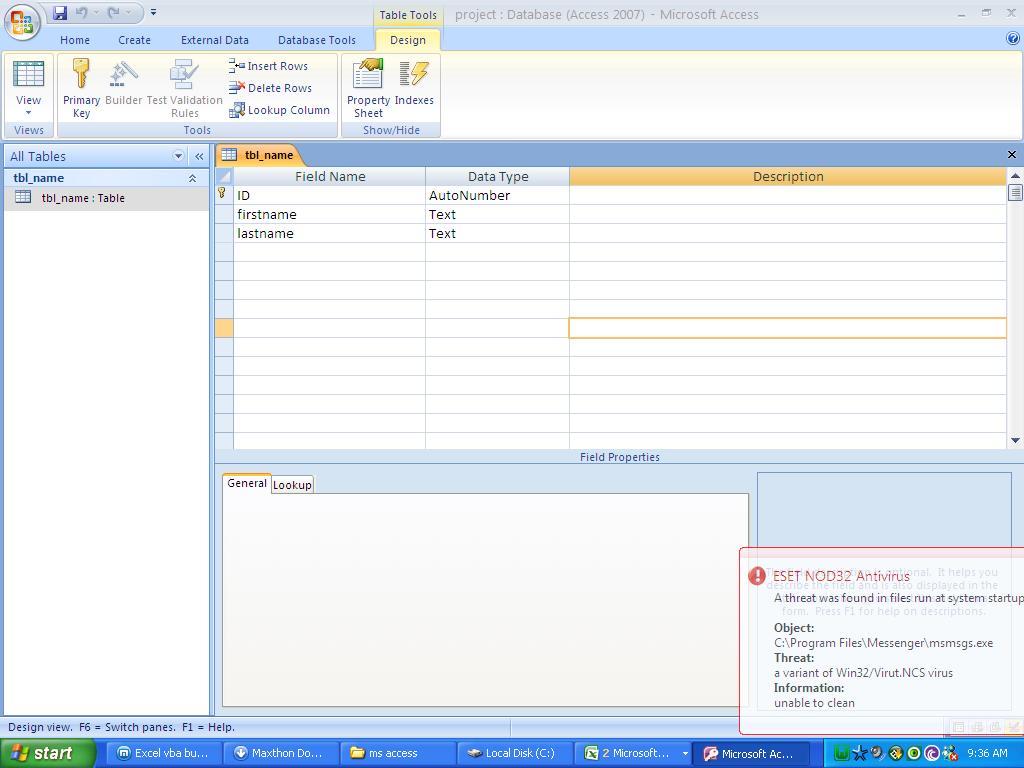This screenshot has height=768, width=1024.
Task: Click the blue star tray icon
Action: [860, 753]
